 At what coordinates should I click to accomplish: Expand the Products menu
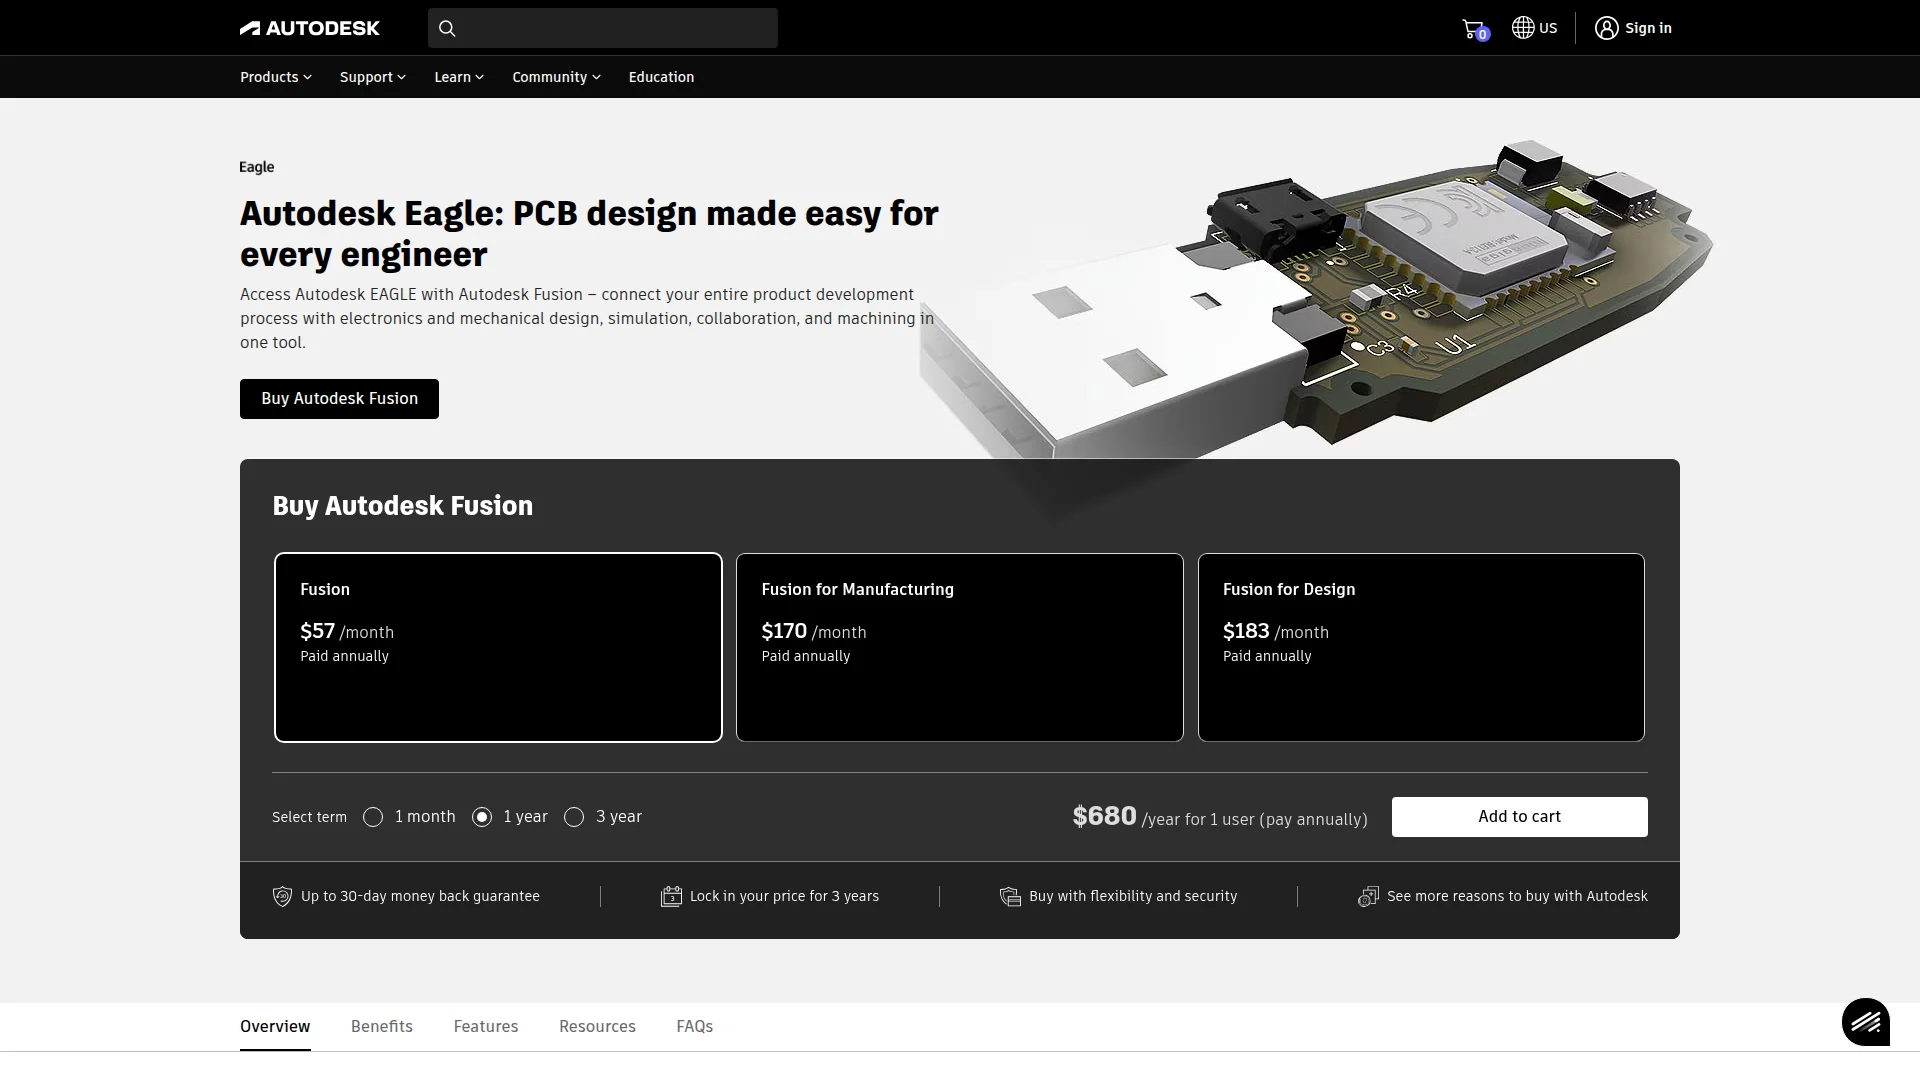[276, 77]
